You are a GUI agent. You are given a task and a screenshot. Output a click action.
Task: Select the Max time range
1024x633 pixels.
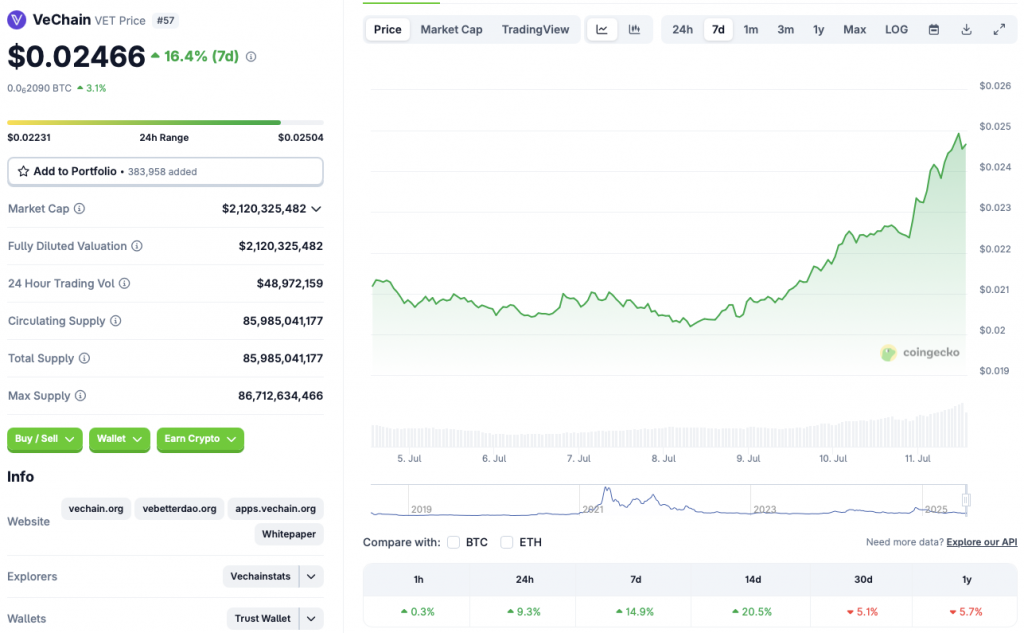pos(854,29)
